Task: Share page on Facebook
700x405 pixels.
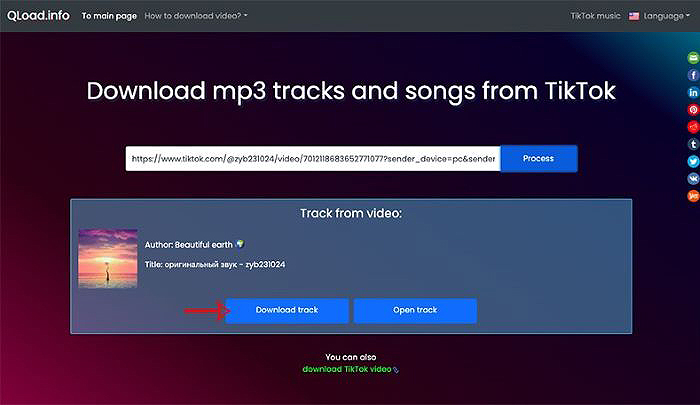Action: point(693,75)
